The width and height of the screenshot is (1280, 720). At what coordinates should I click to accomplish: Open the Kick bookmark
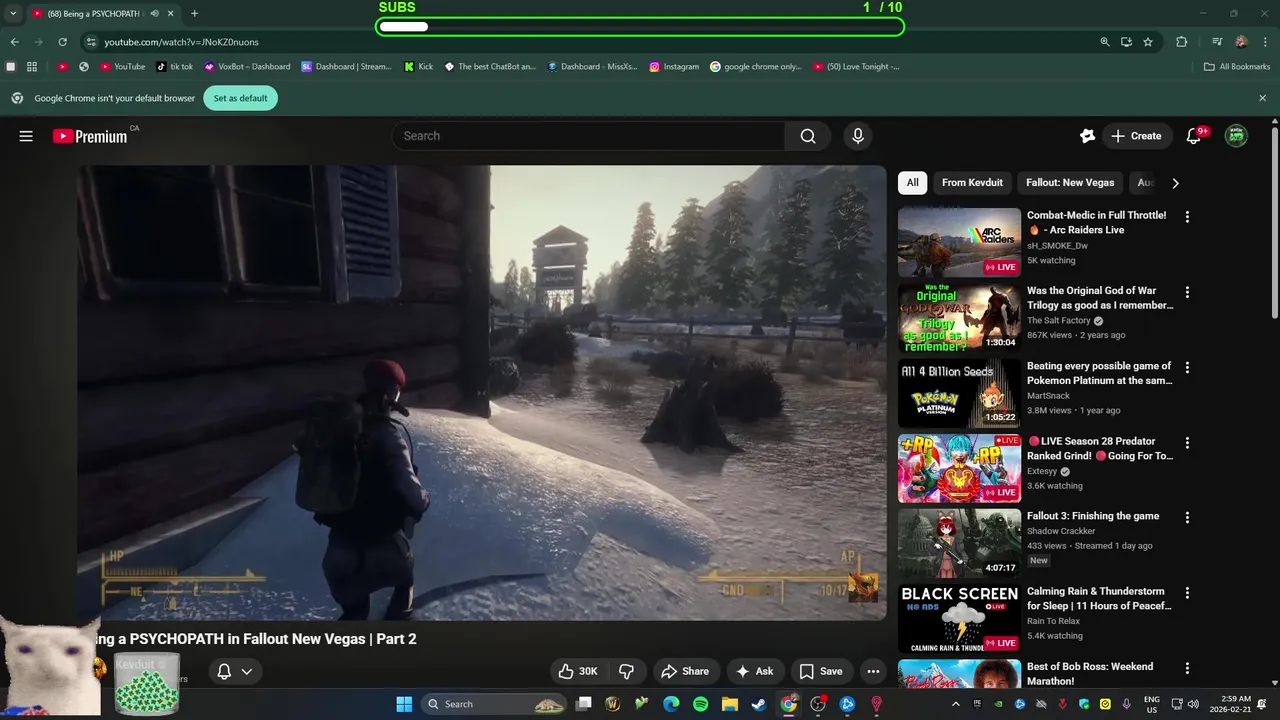419,67
